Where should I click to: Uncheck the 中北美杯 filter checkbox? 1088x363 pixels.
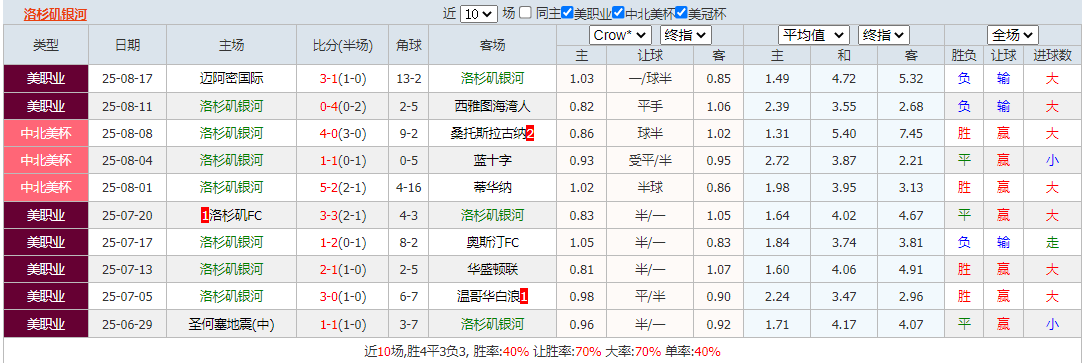(618, 13)
